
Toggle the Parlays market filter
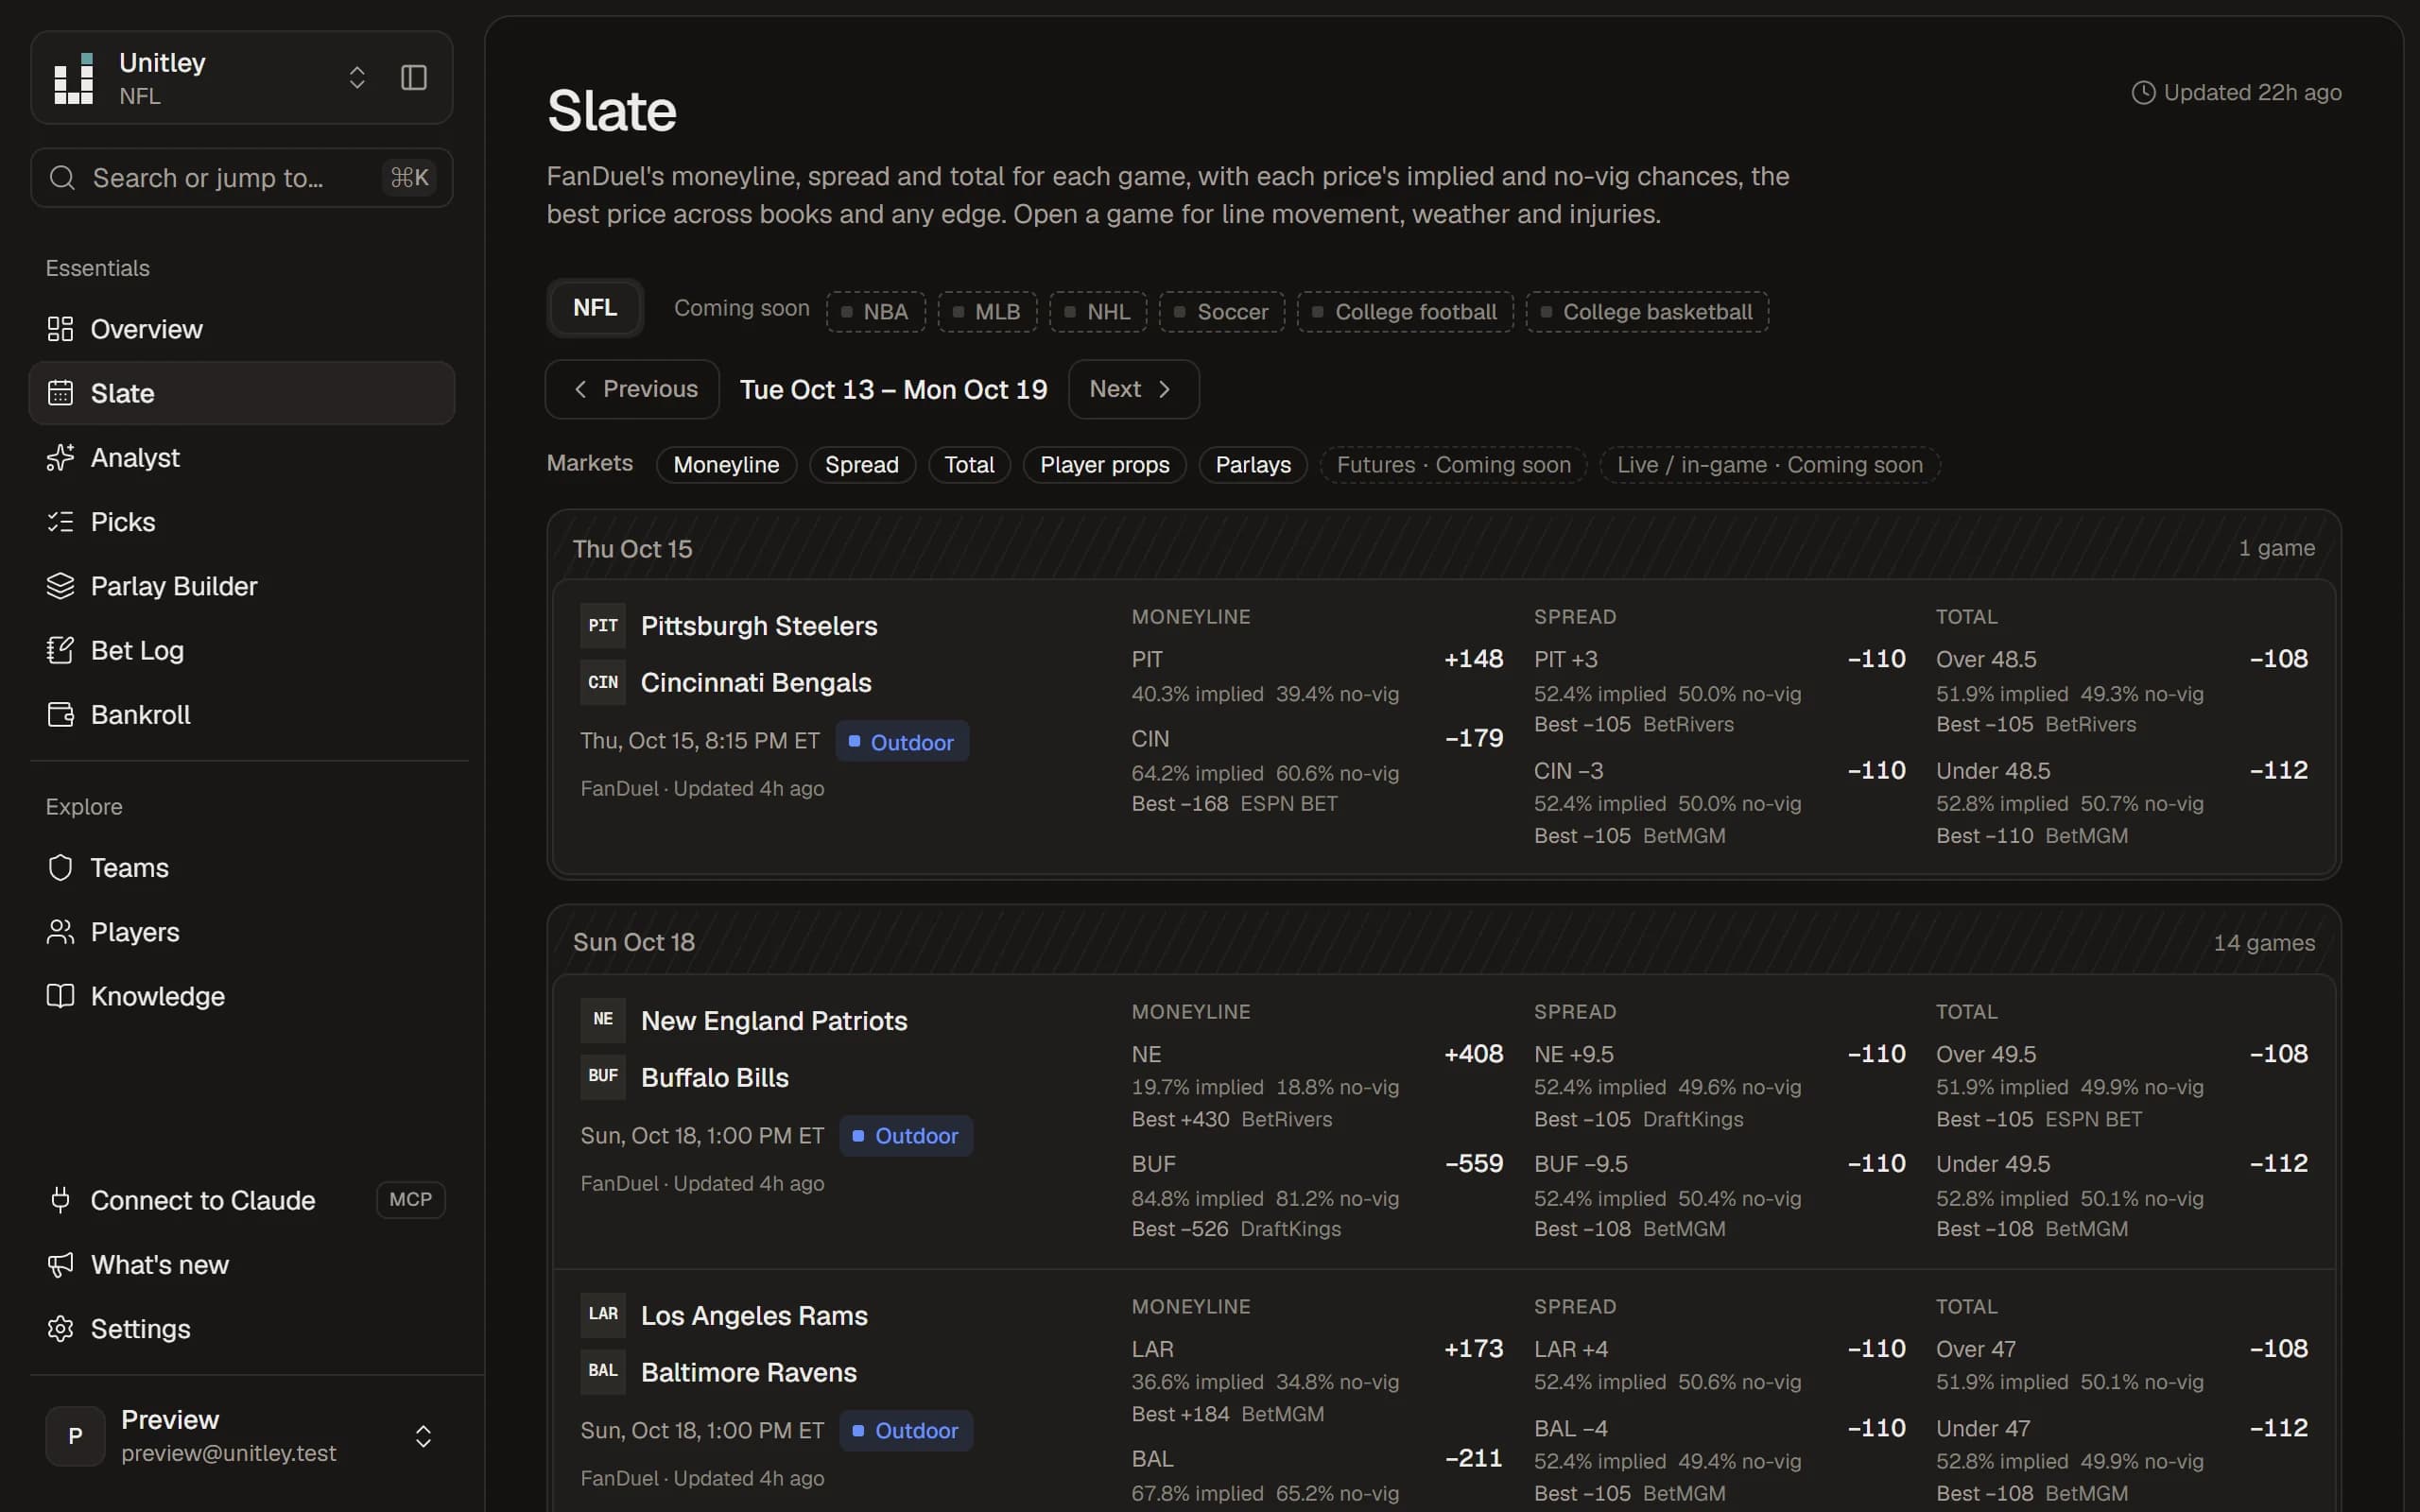1253,465
